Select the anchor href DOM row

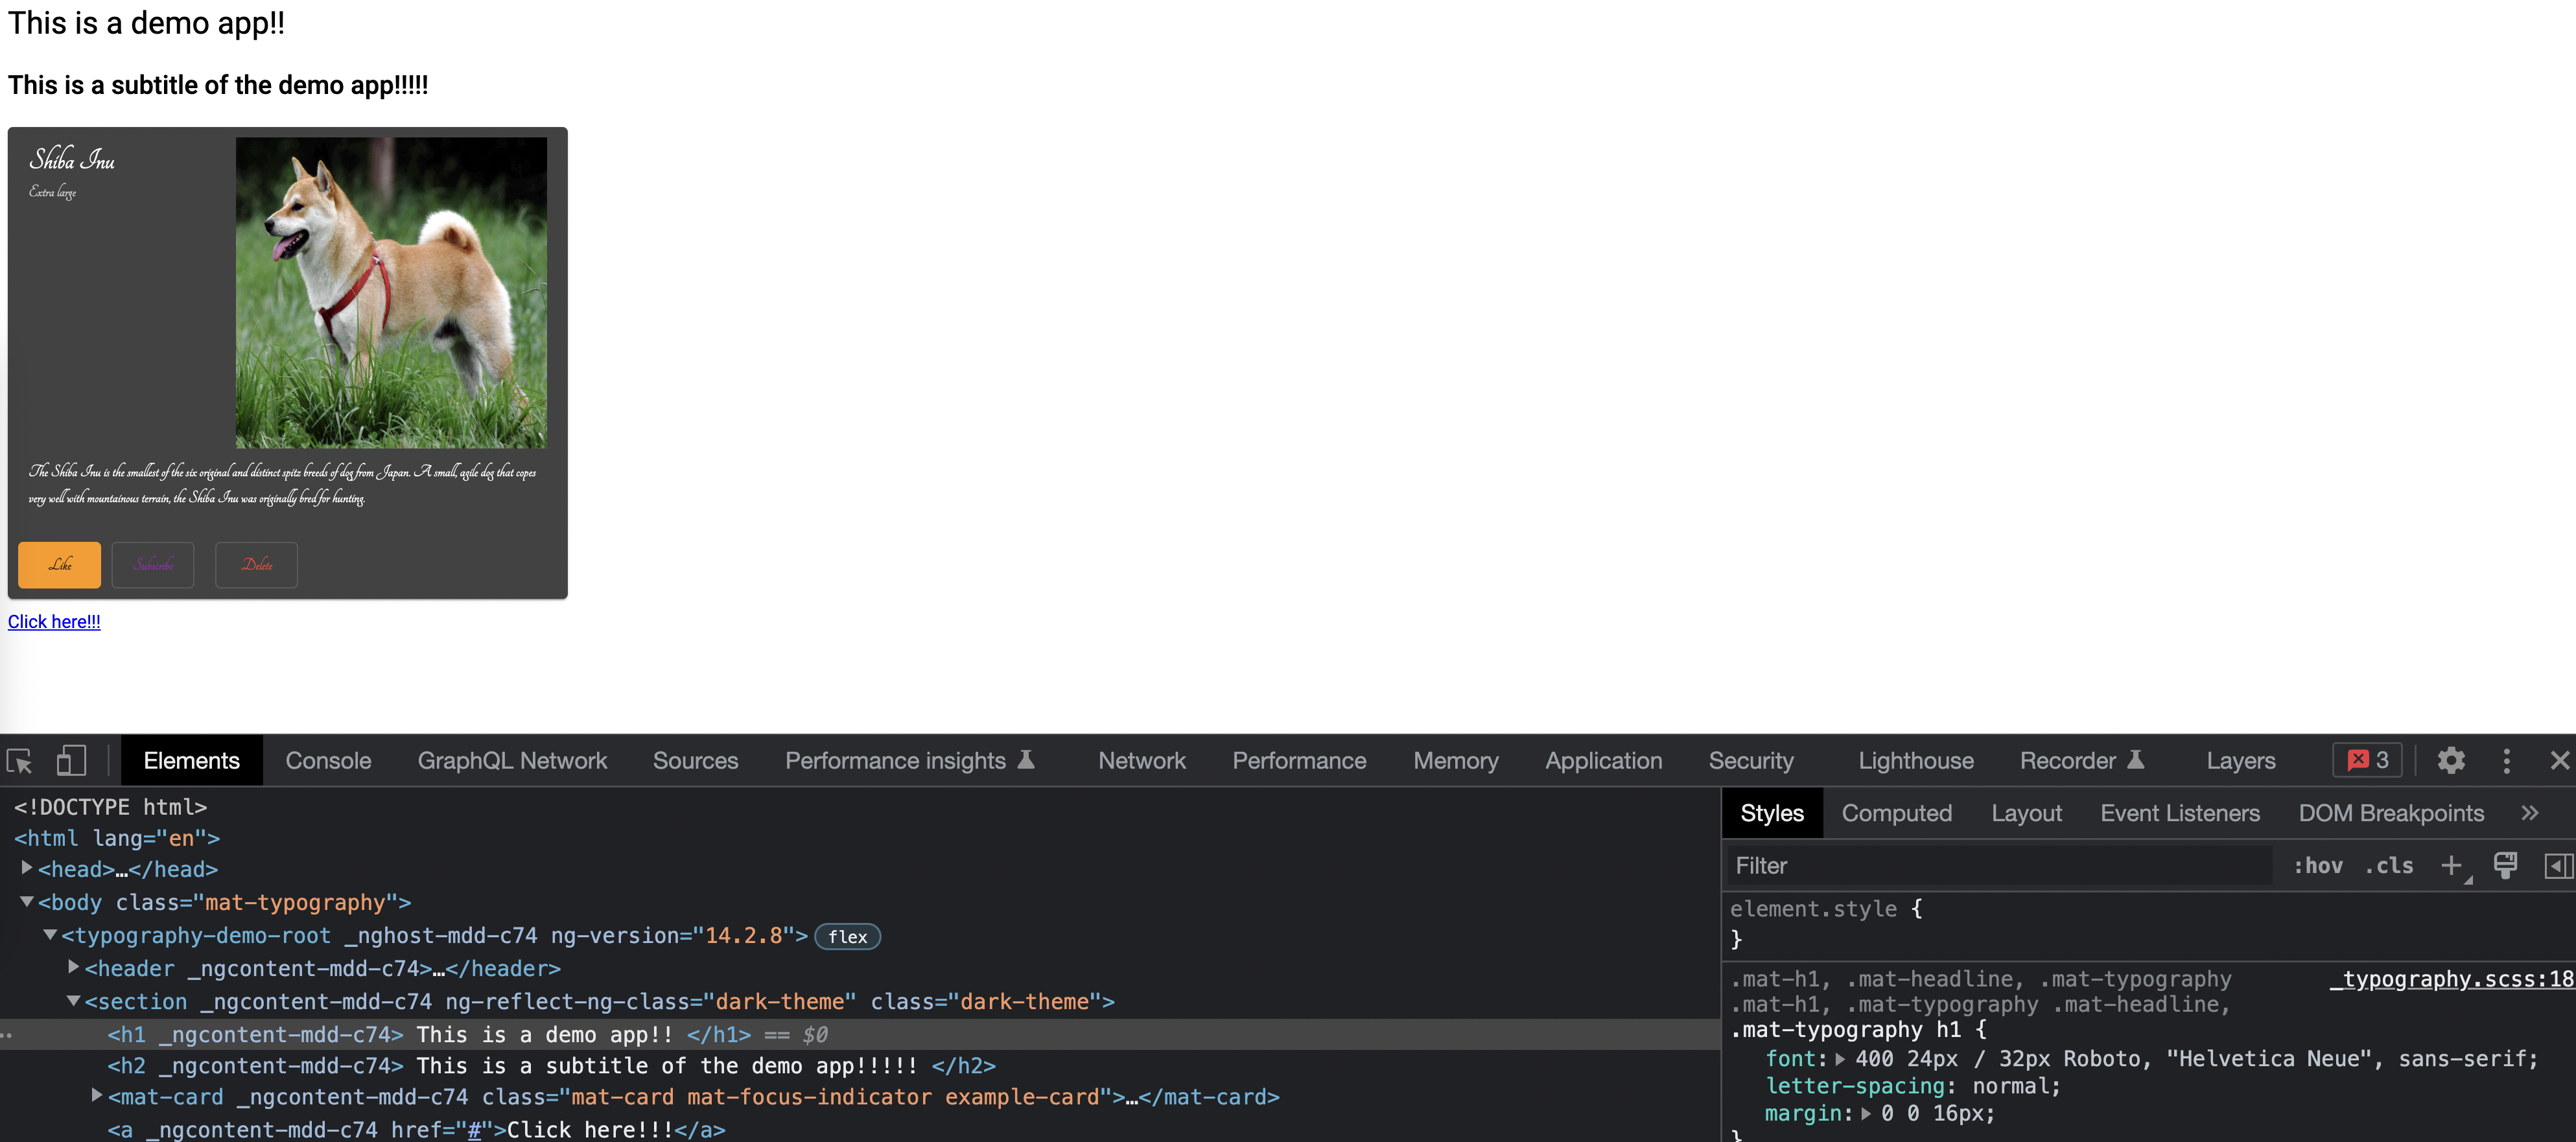[x=416, y=1129]
